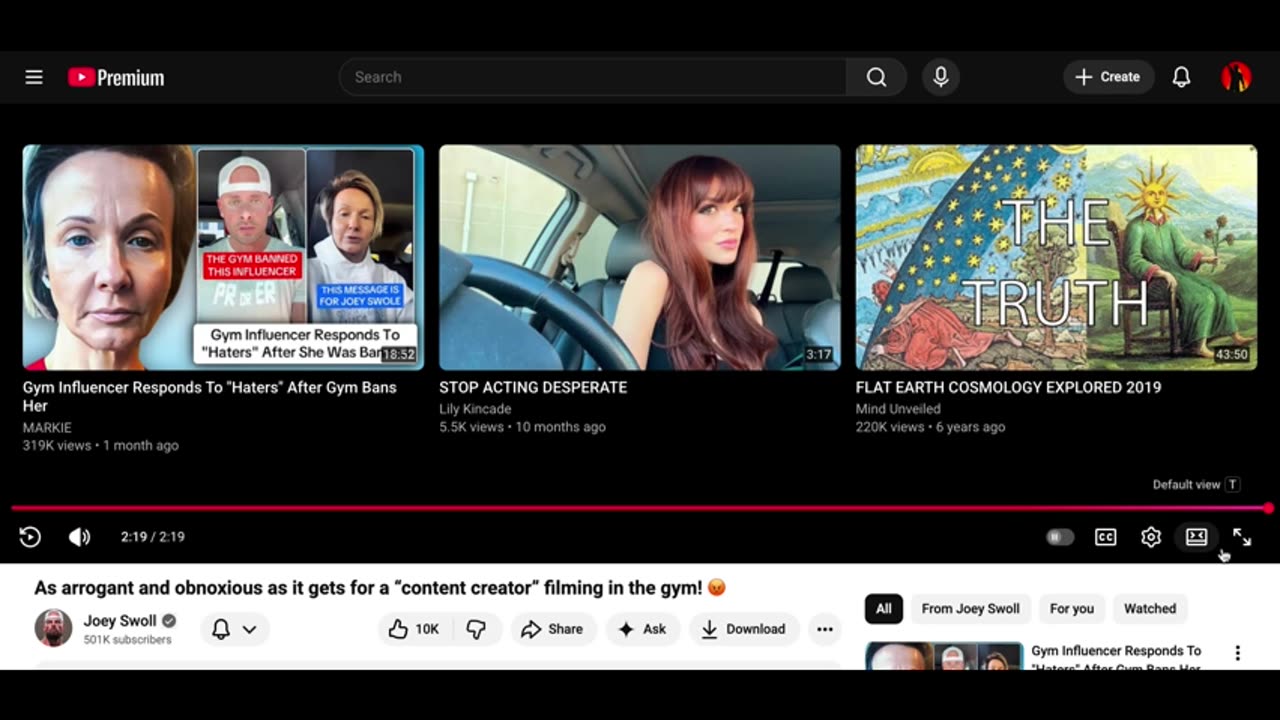Click the Download button
The height and width of the screenshot is (720, 1280).
tap(743, 629)
